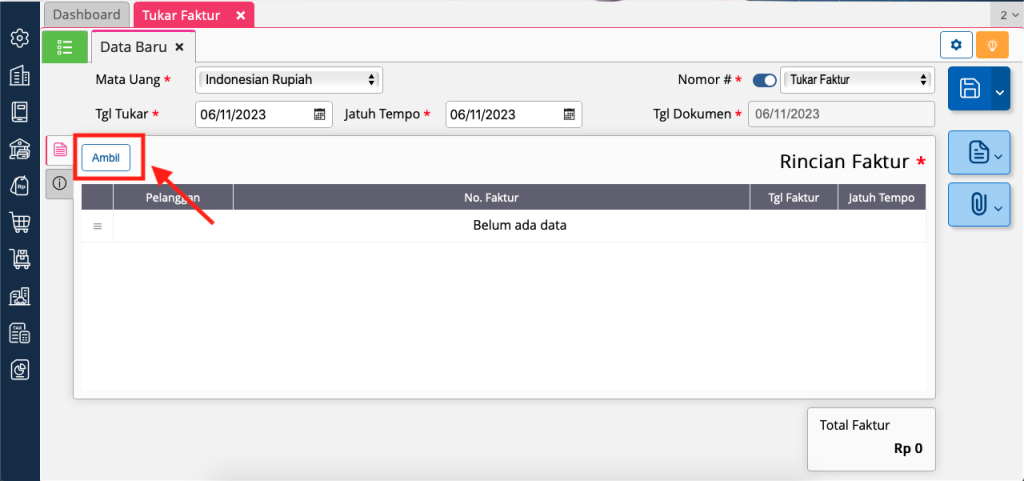The width and height of the screenshot is (1024, 481).
Task: Open the settings gear in the sidebar
Action: [x=19, y=38]
